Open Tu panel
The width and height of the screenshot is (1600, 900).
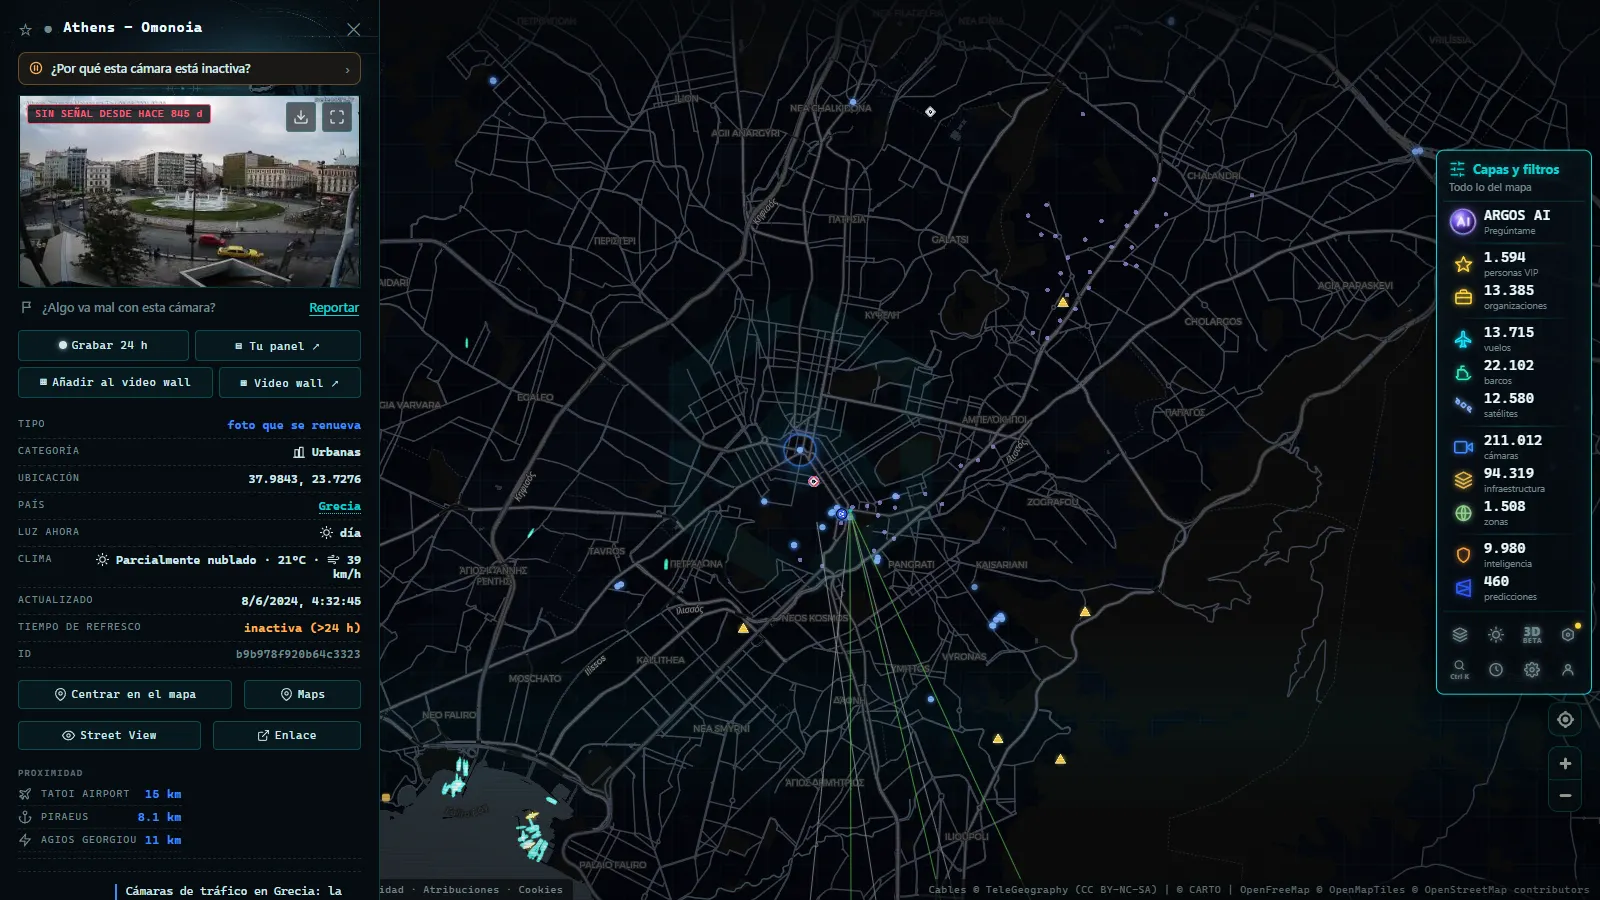278,346
